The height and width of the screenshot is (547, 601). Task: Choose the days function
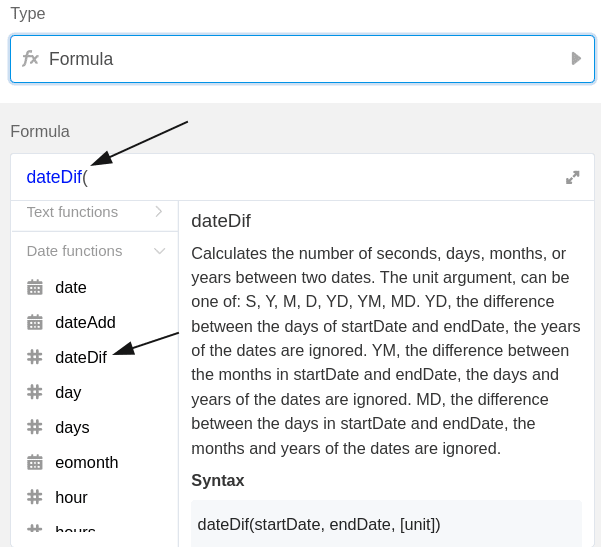(72, 427)
